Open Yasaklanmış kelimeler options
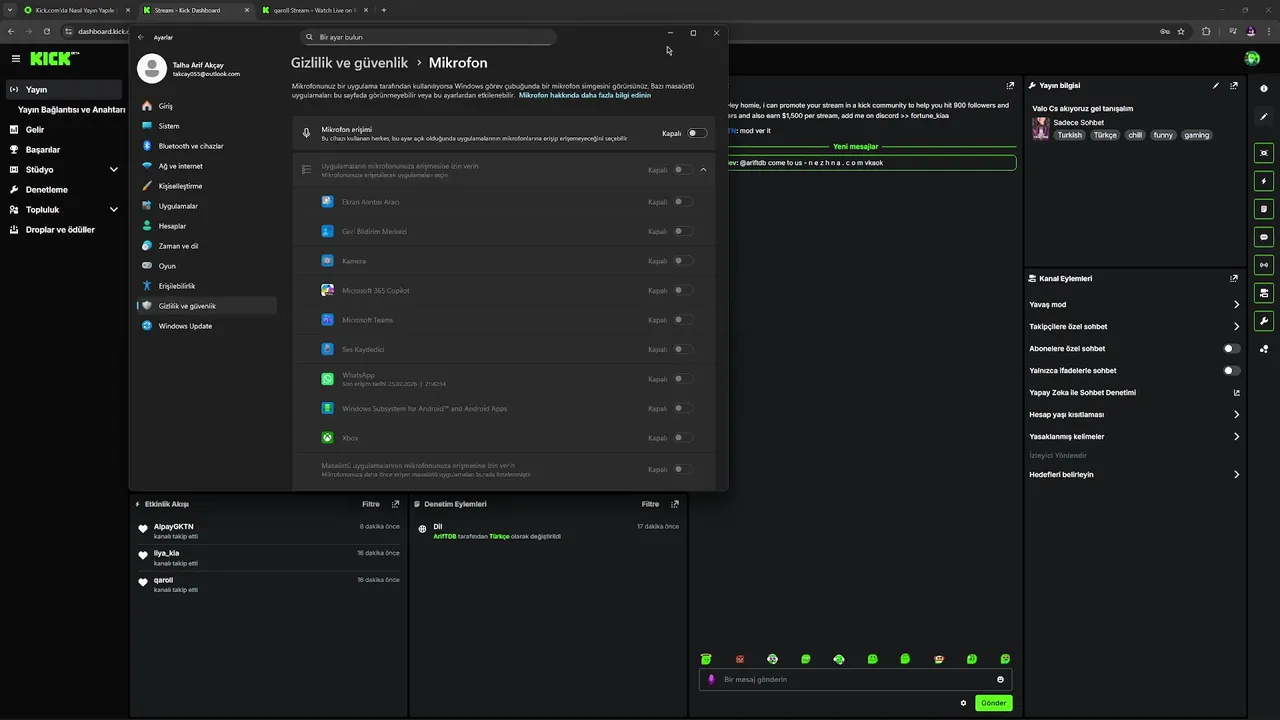The width and height of the screenshot is (1280, 720). click(1134, 437)
